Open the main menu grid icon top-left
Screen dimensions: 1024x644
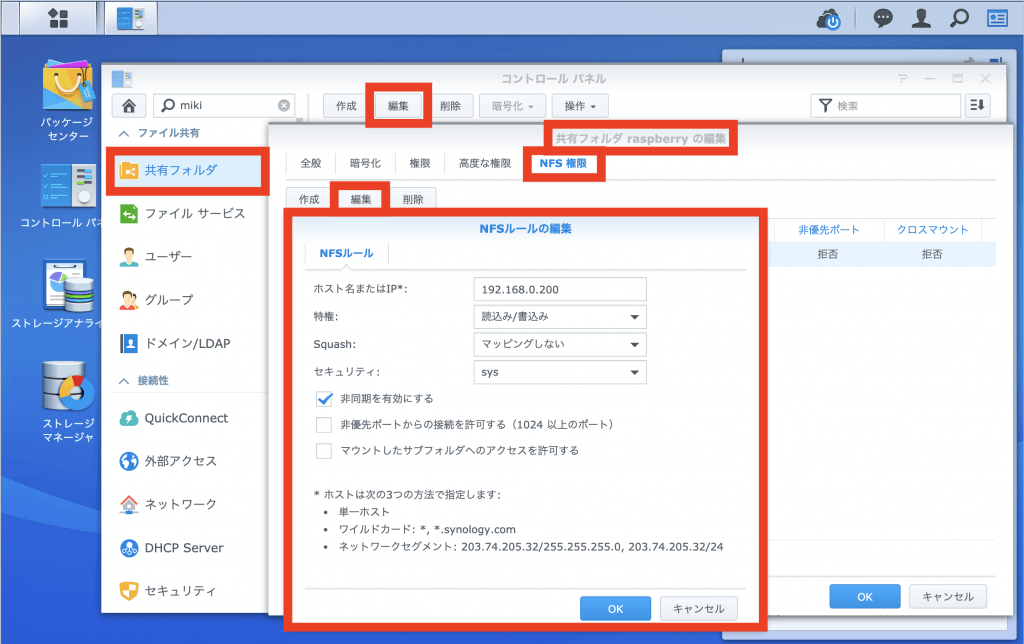[58, 17]
